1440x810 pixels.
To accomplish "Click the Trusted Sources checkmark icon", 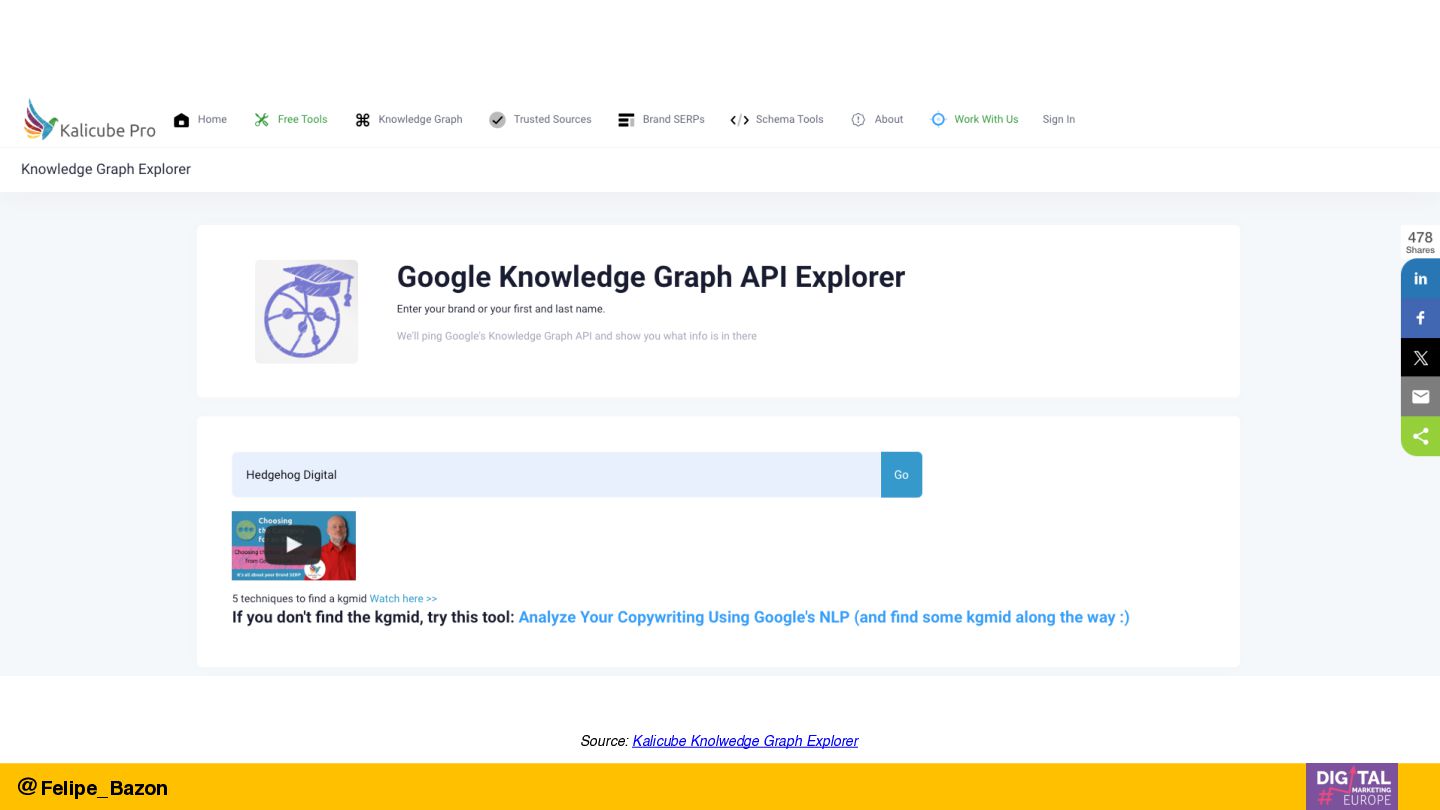I will point(497,120).
